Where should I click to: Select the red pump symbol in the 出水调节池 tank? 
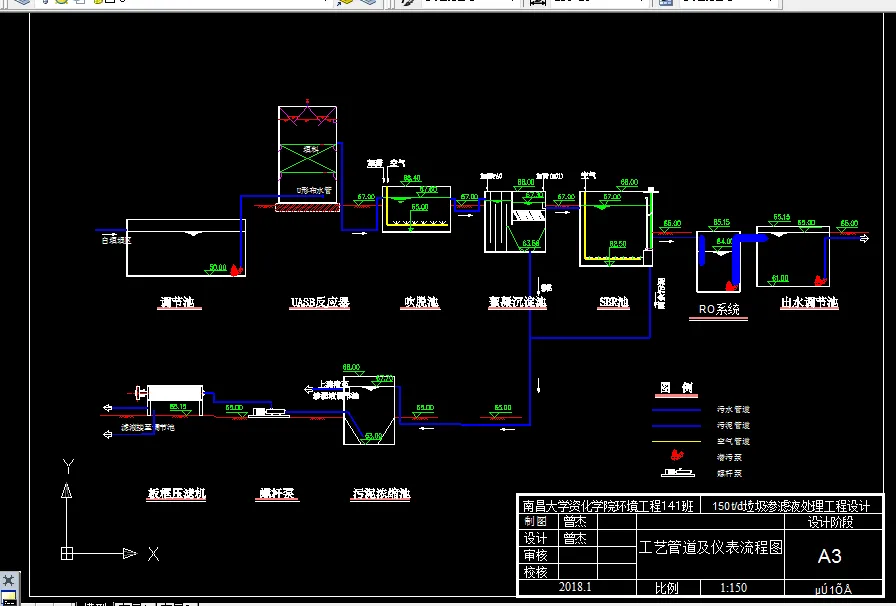[820, 281]
